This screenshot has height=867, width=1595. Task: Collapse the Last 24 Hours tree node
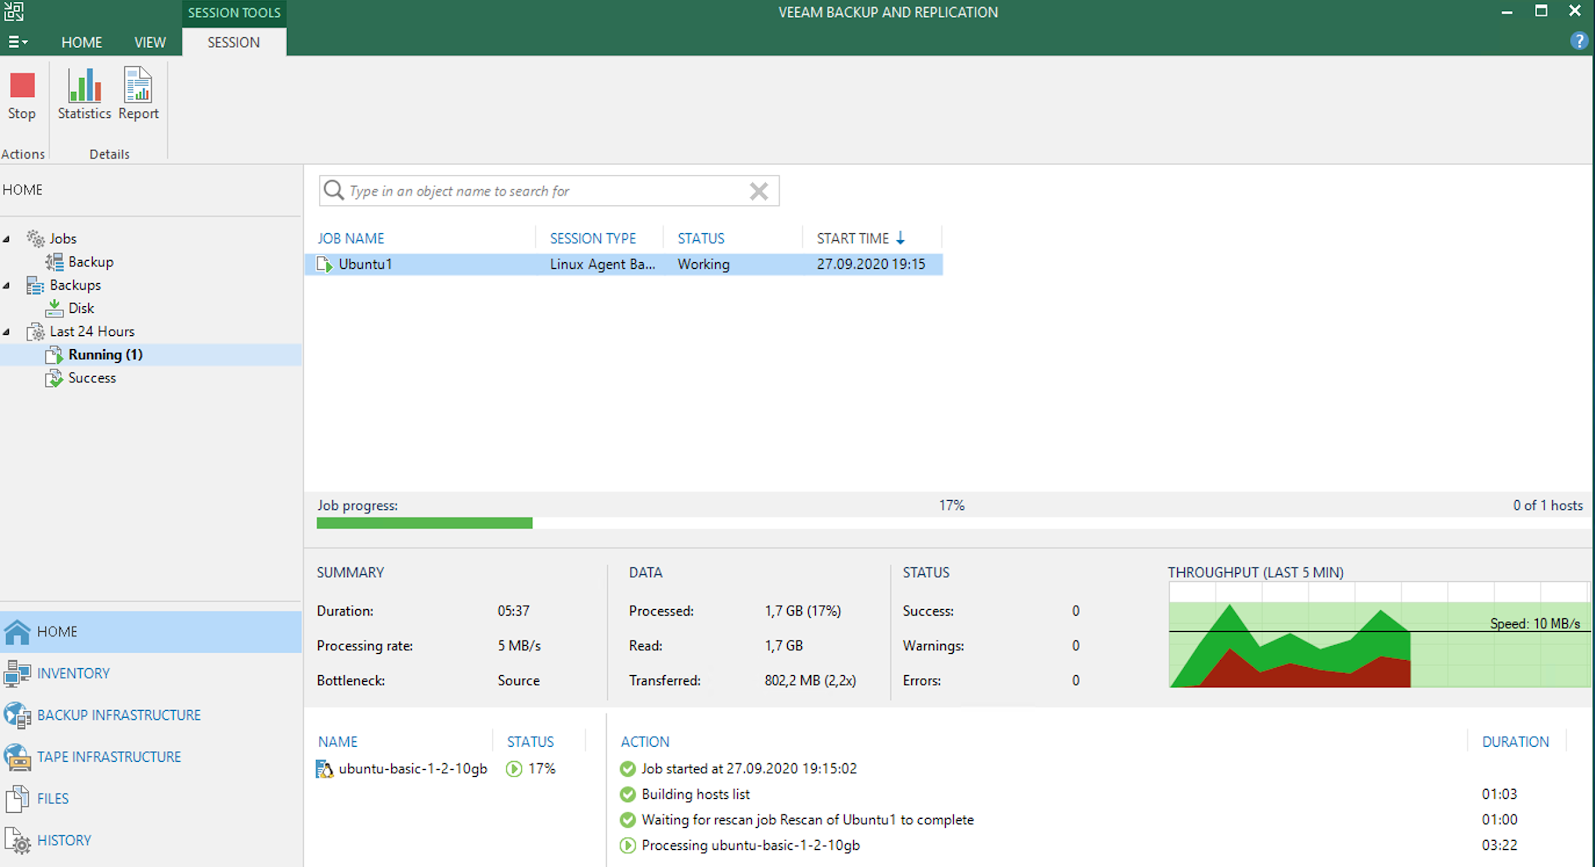point(7,331)
